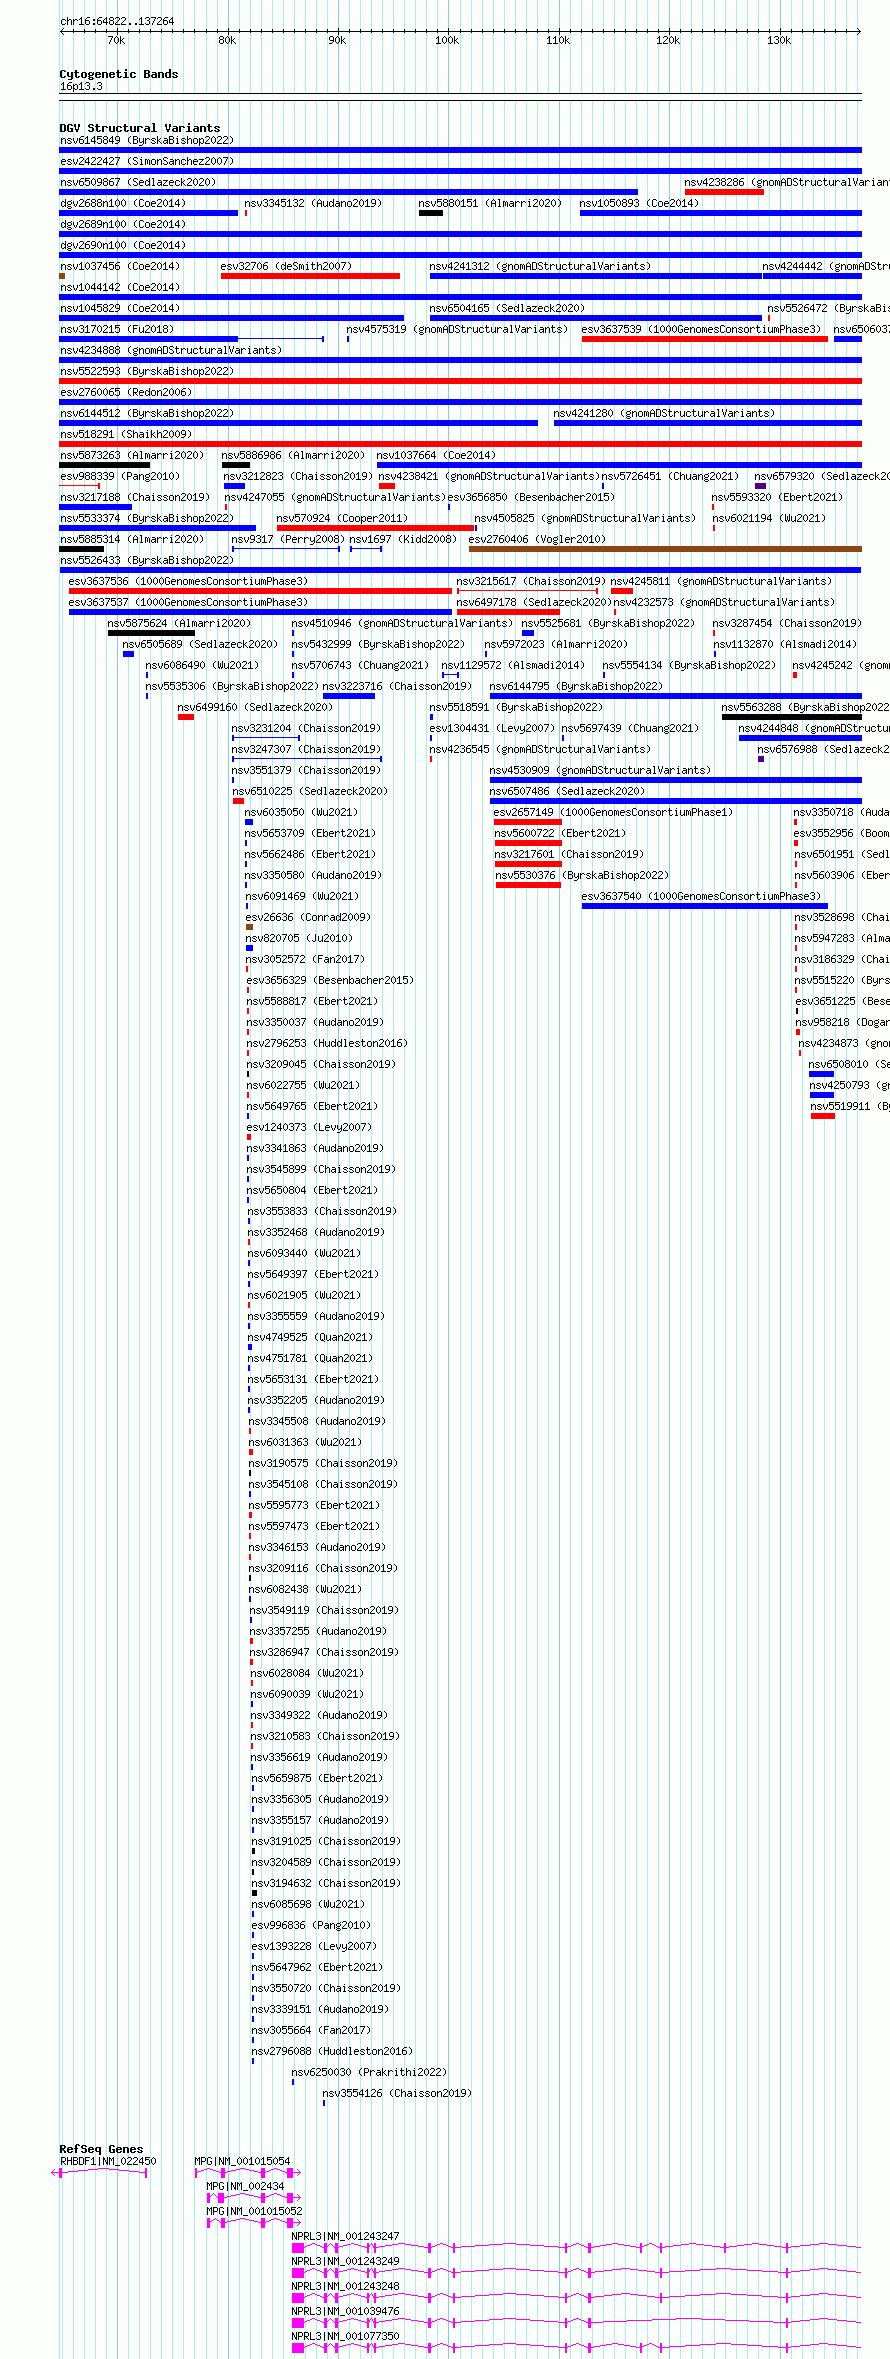The height and width of the screenshot is (2359, 890).
Task: Open variant nsv6507486 (Sedlazeck2020)
Action: click(x=567, y=791)
